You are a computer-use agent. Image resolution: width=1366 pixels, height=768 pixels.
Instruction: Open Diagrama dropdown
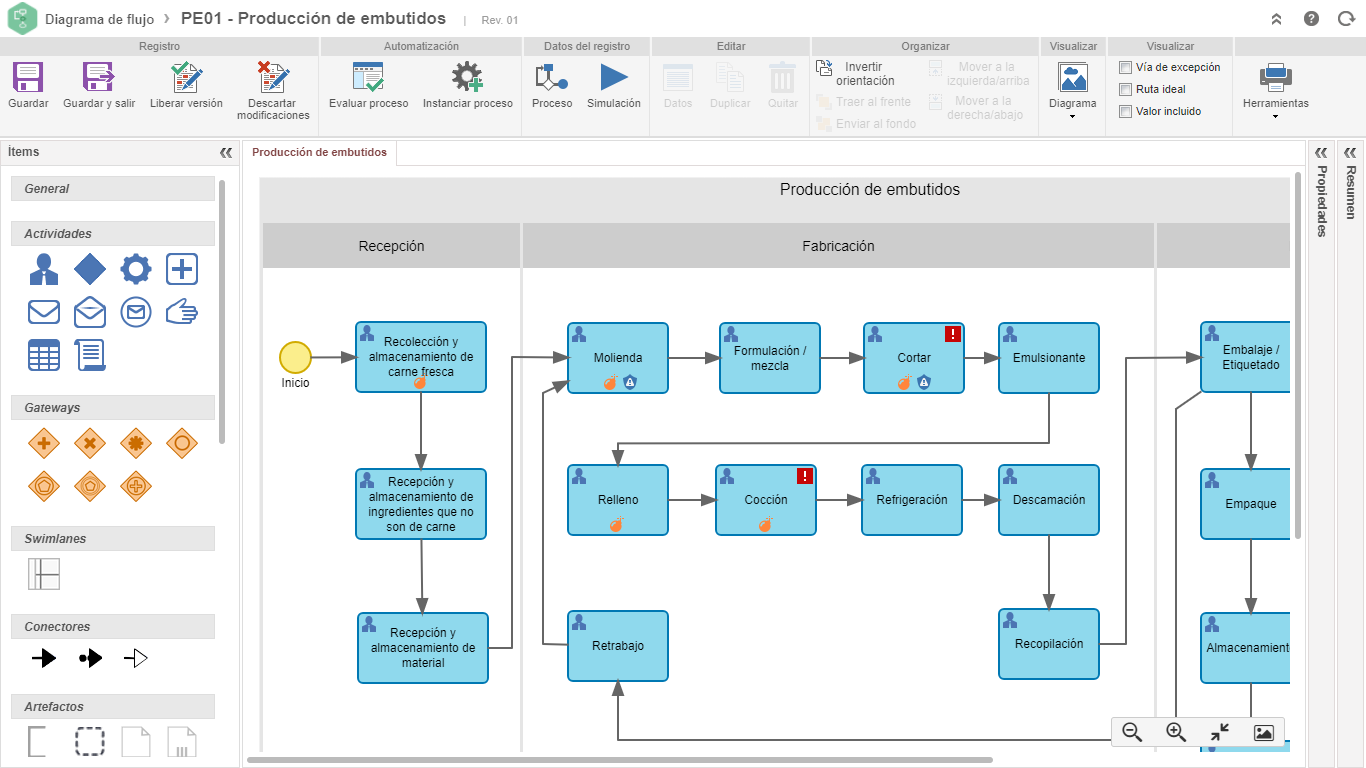(x=1072, y=92)
